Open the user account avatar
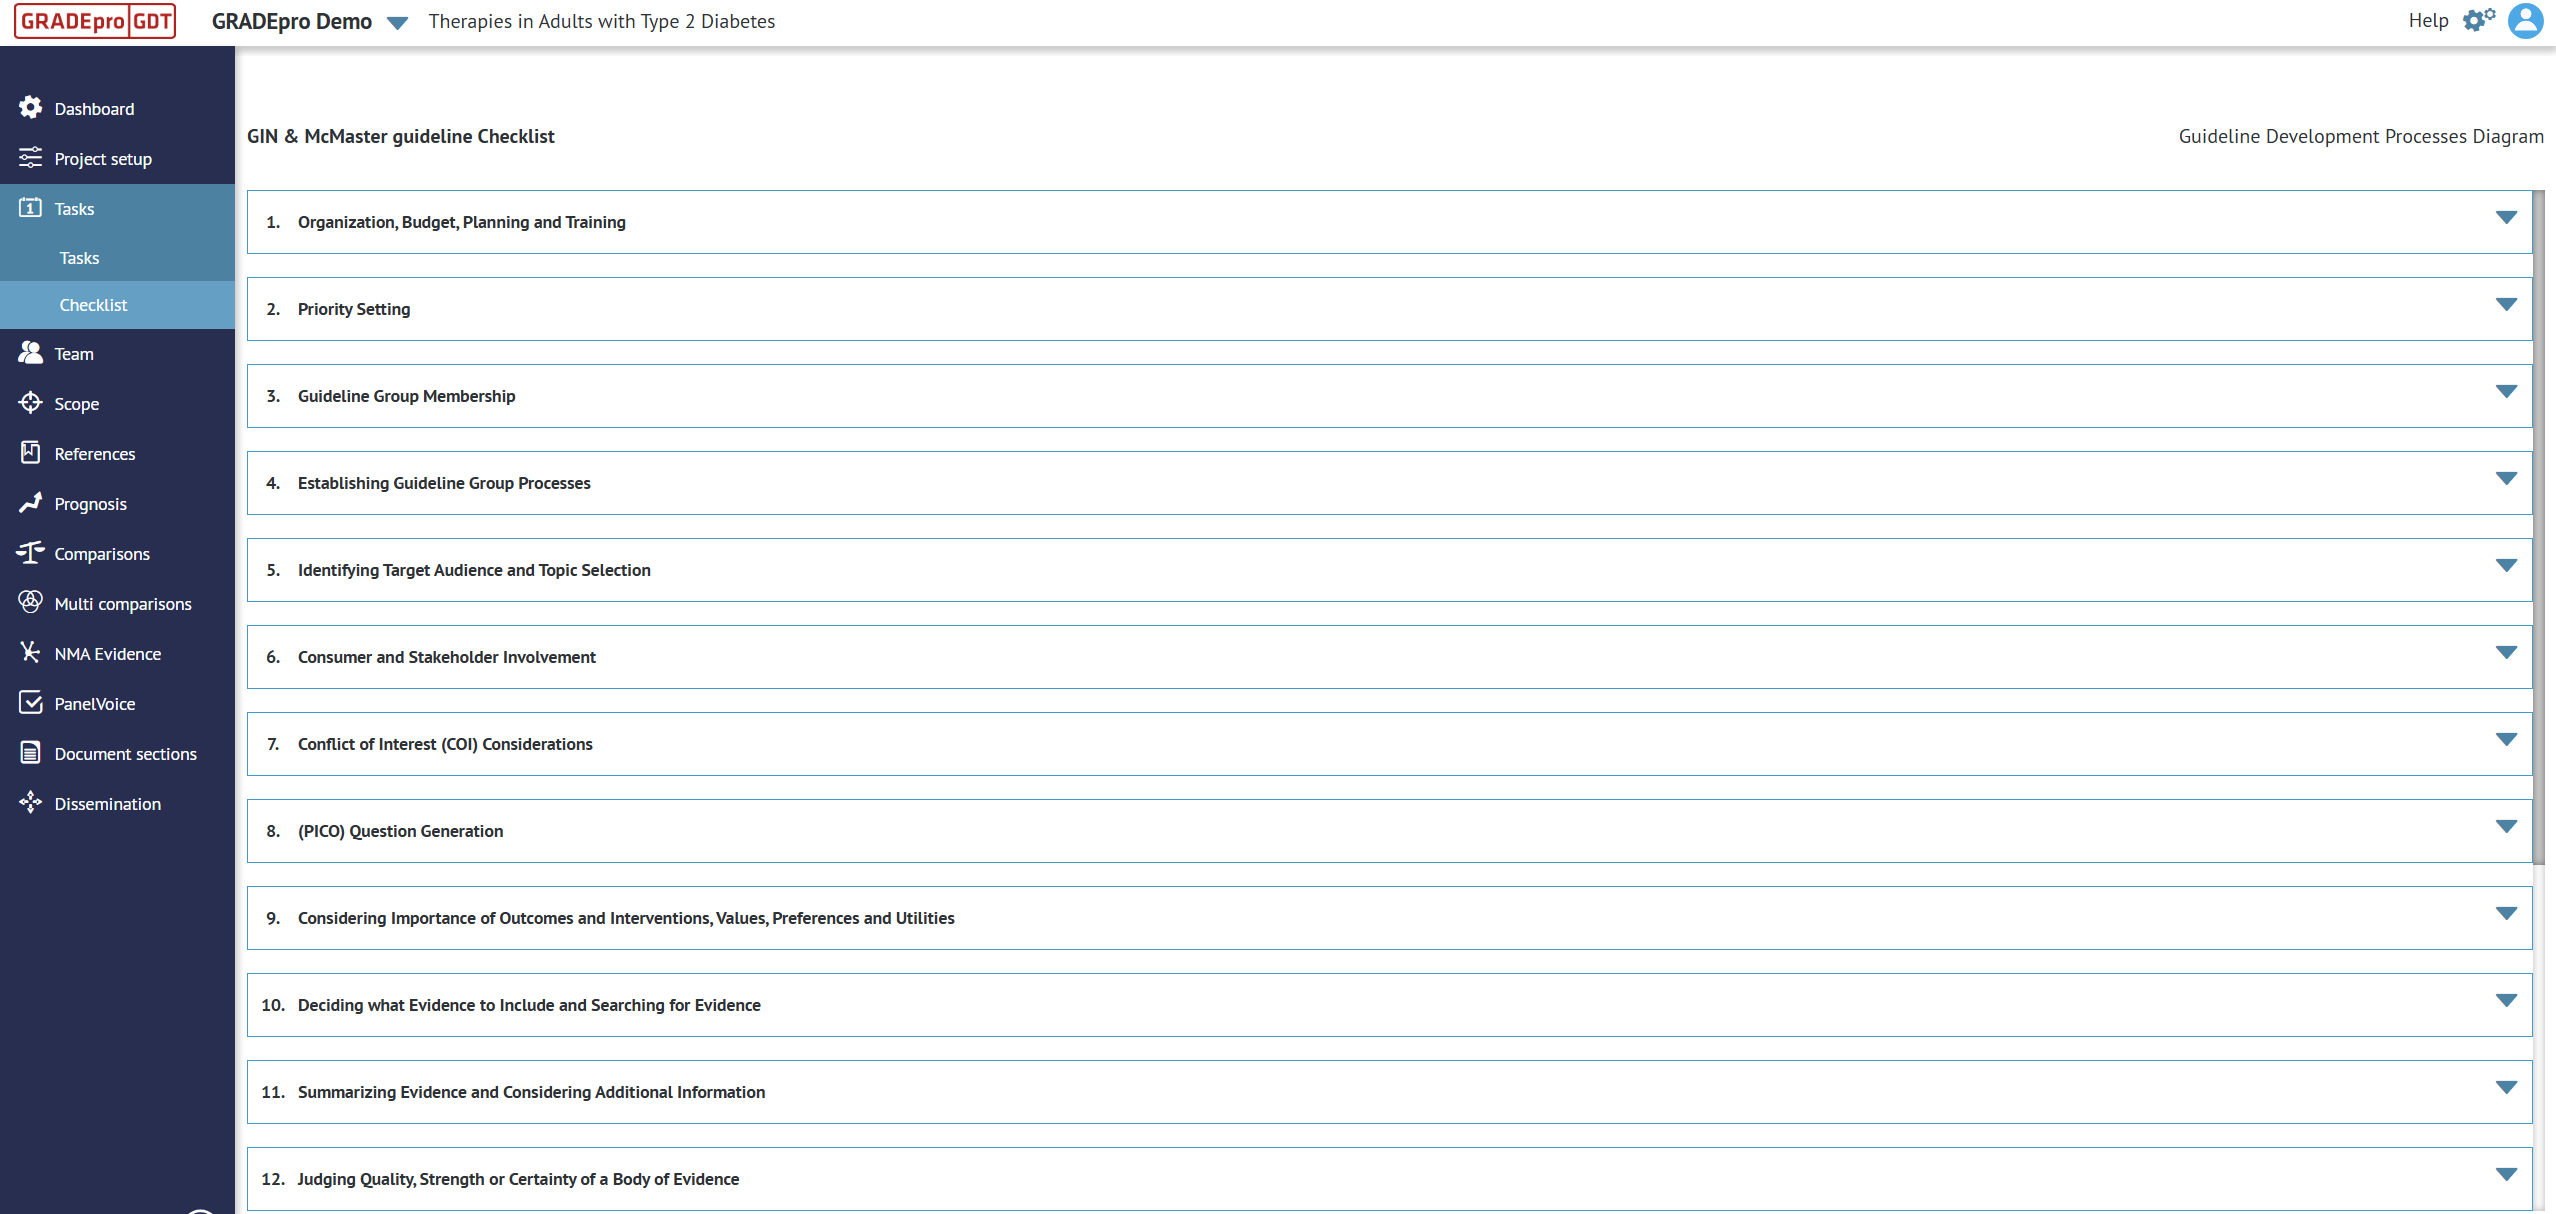Image resolution: width=2556 pixels, height=1214 pixels. click(x=2526, y=21)
